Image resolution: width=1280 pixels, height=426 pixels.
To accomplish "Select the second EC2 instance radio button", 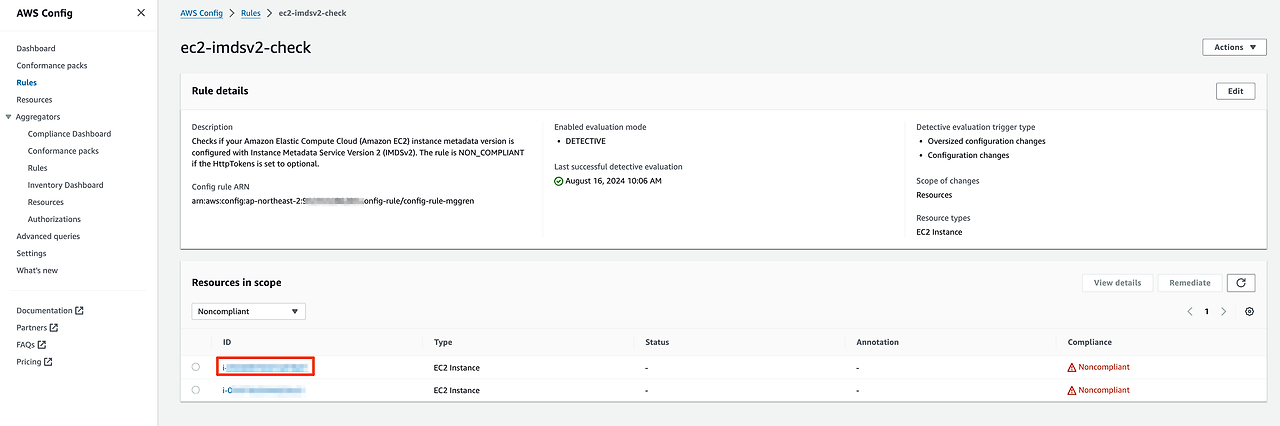I will [x=196, y=390].
